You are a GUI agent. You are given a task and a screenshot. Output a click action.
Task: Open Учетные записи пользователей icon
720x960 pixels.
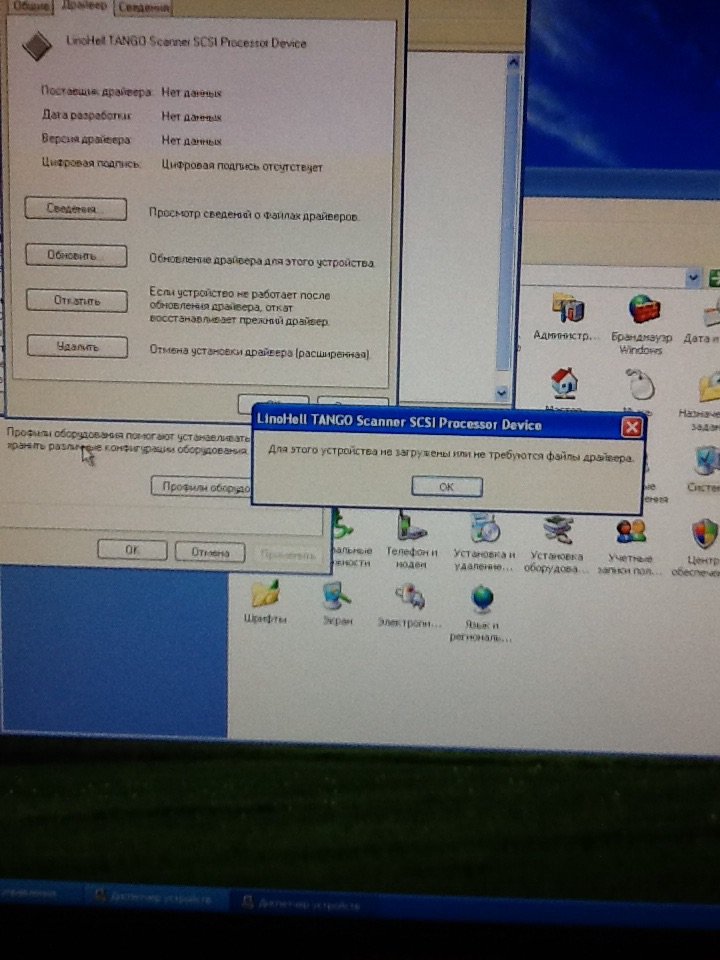[630, 546]
